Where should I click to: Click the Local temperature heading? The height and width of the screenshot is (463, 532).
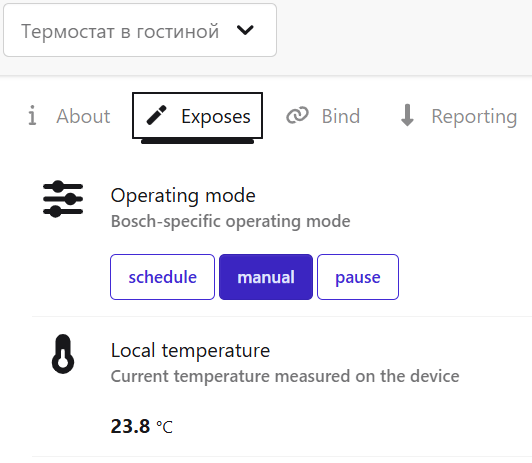coord(190,350)
